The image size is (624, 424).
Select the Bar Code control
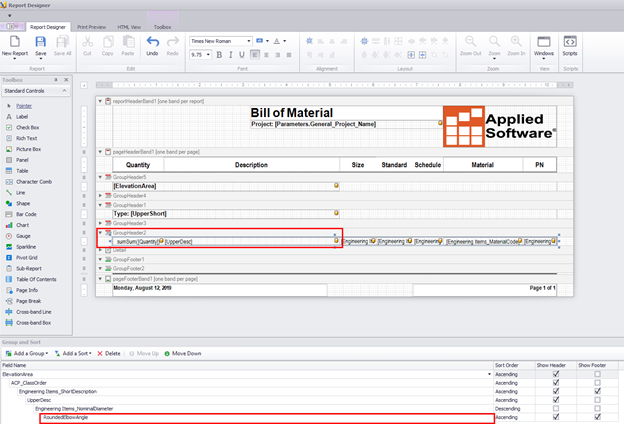pos(27,213)
